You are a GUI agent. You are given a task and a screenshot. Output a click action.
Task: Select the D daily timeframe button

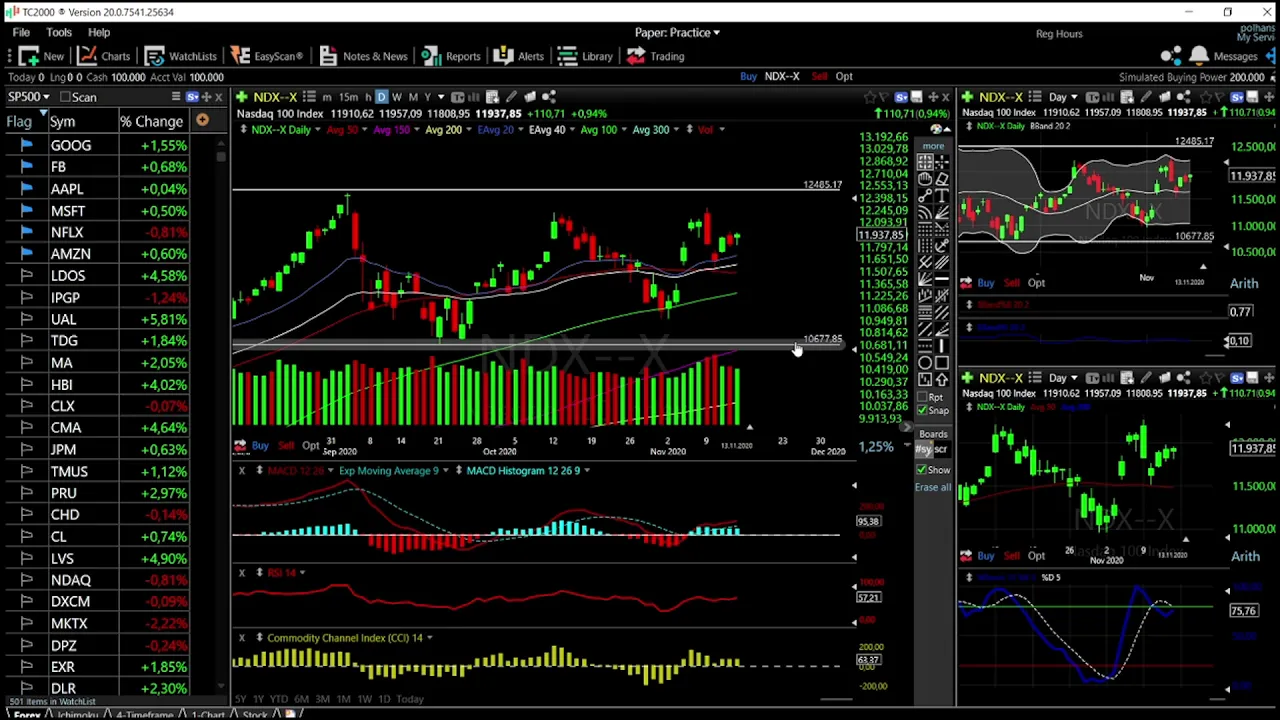point(382,97)
